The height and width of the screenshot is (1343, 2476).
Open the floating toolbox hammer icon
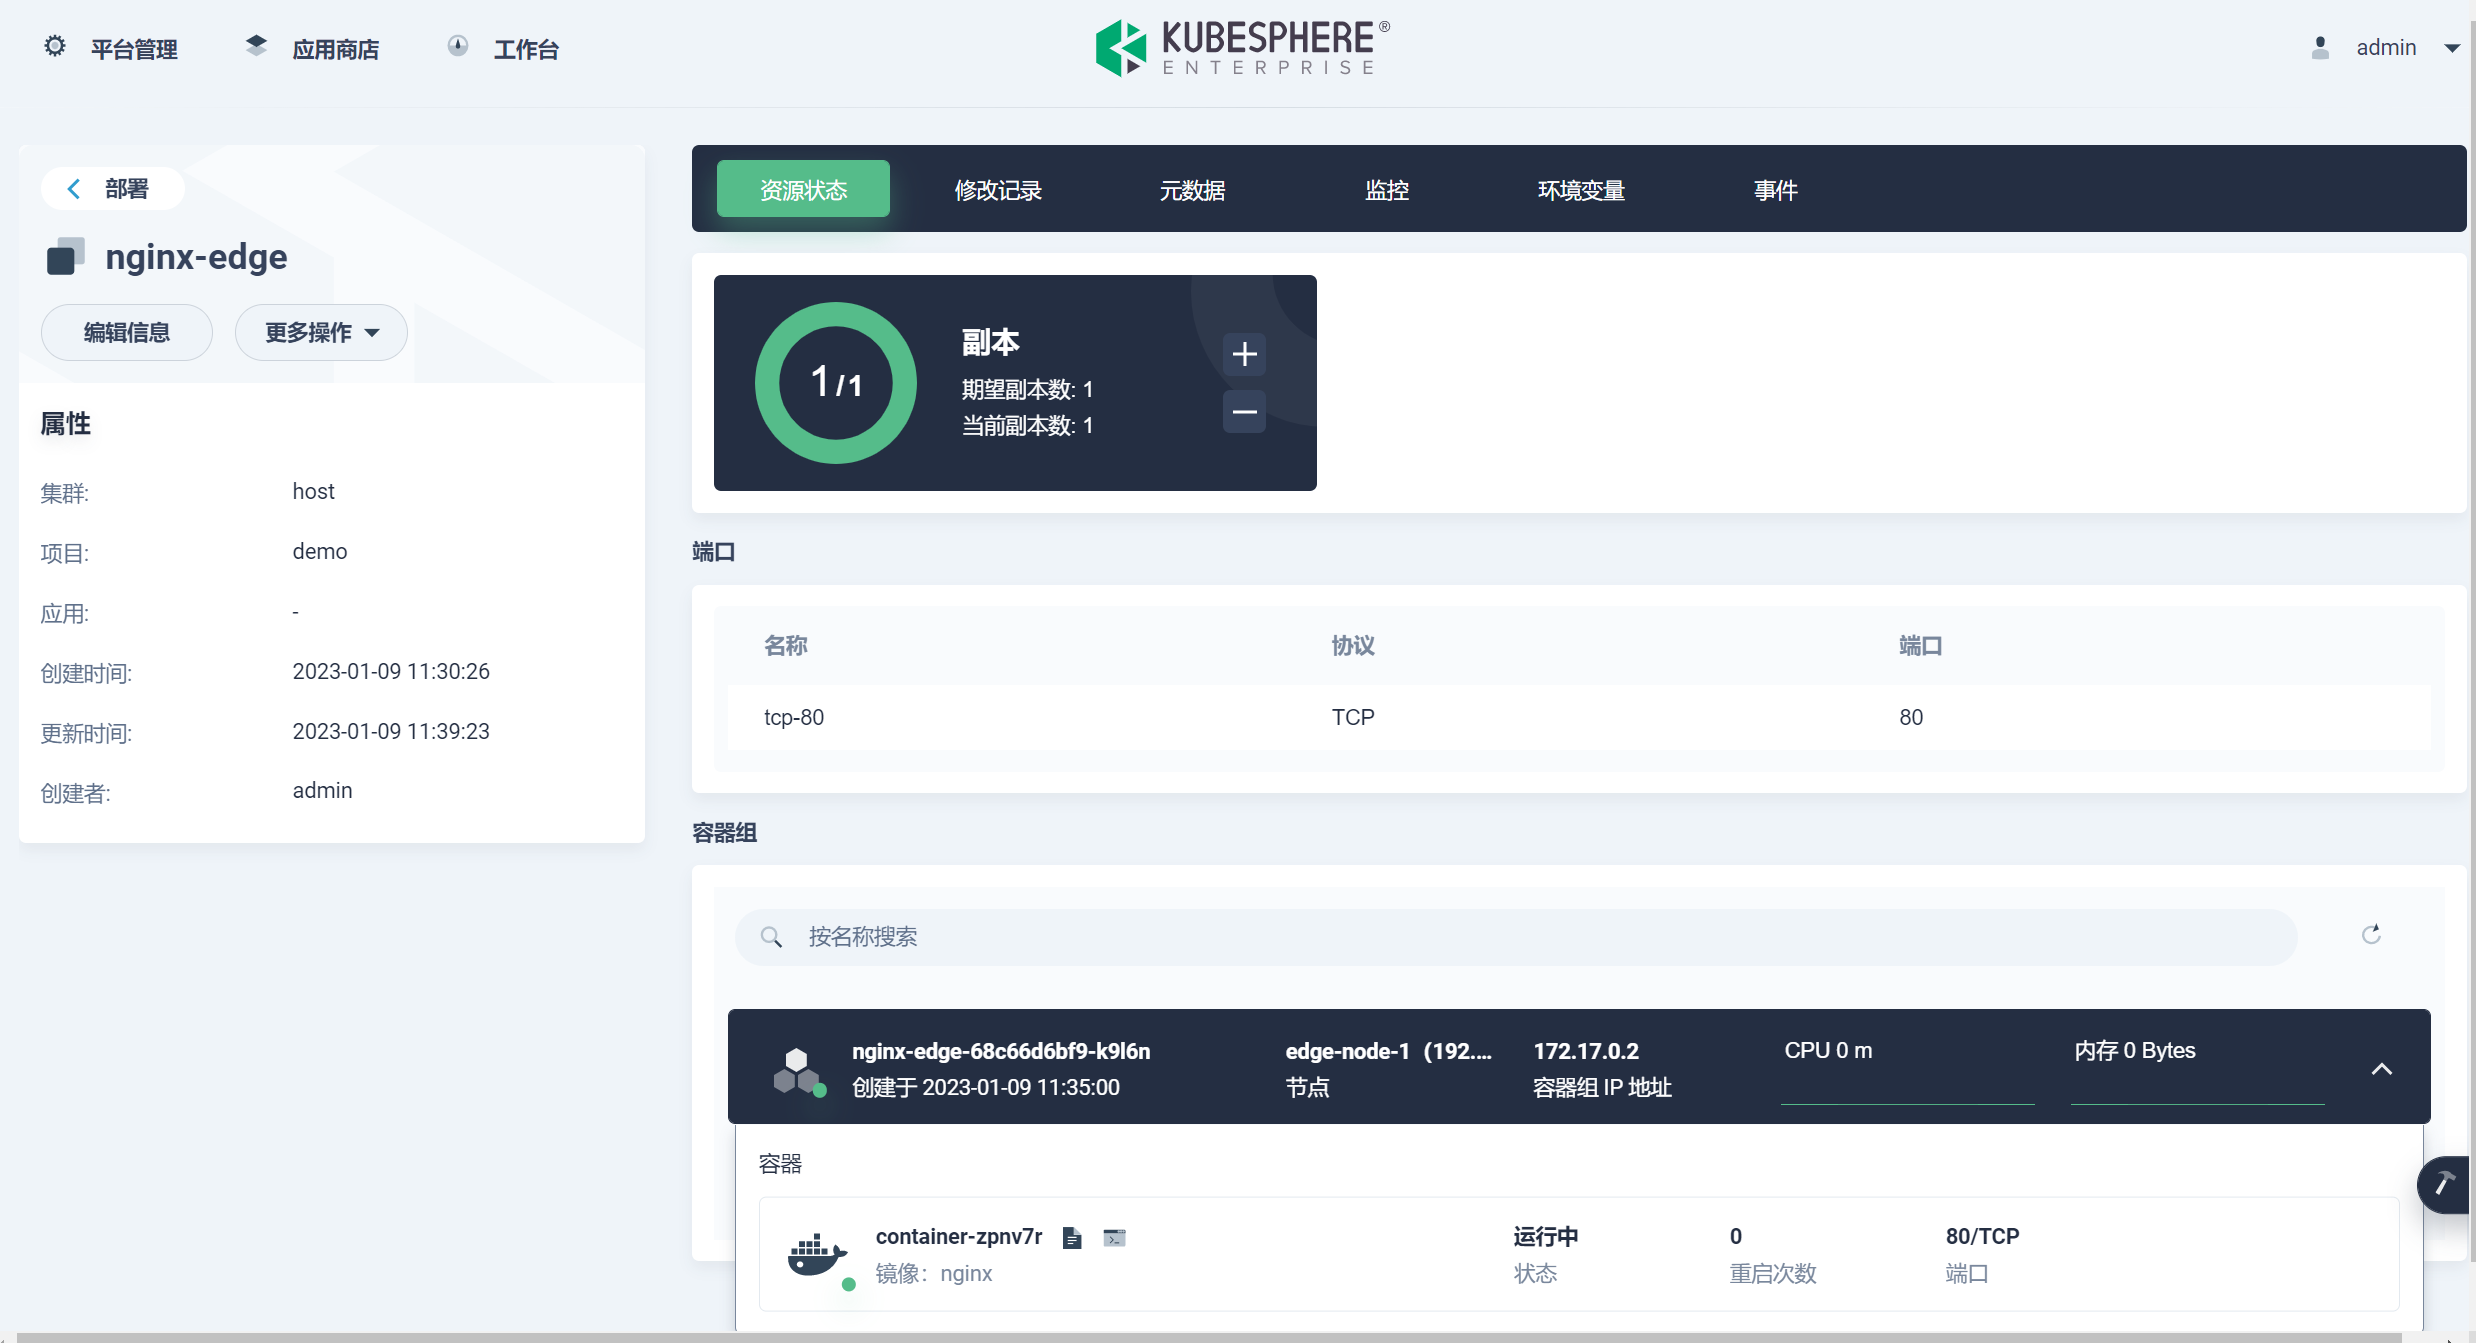2445,1185
